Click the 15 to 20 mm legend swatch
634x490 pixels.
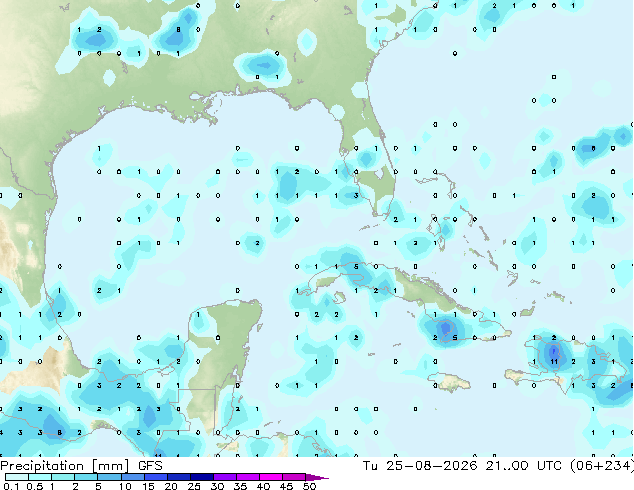[155, 477]
